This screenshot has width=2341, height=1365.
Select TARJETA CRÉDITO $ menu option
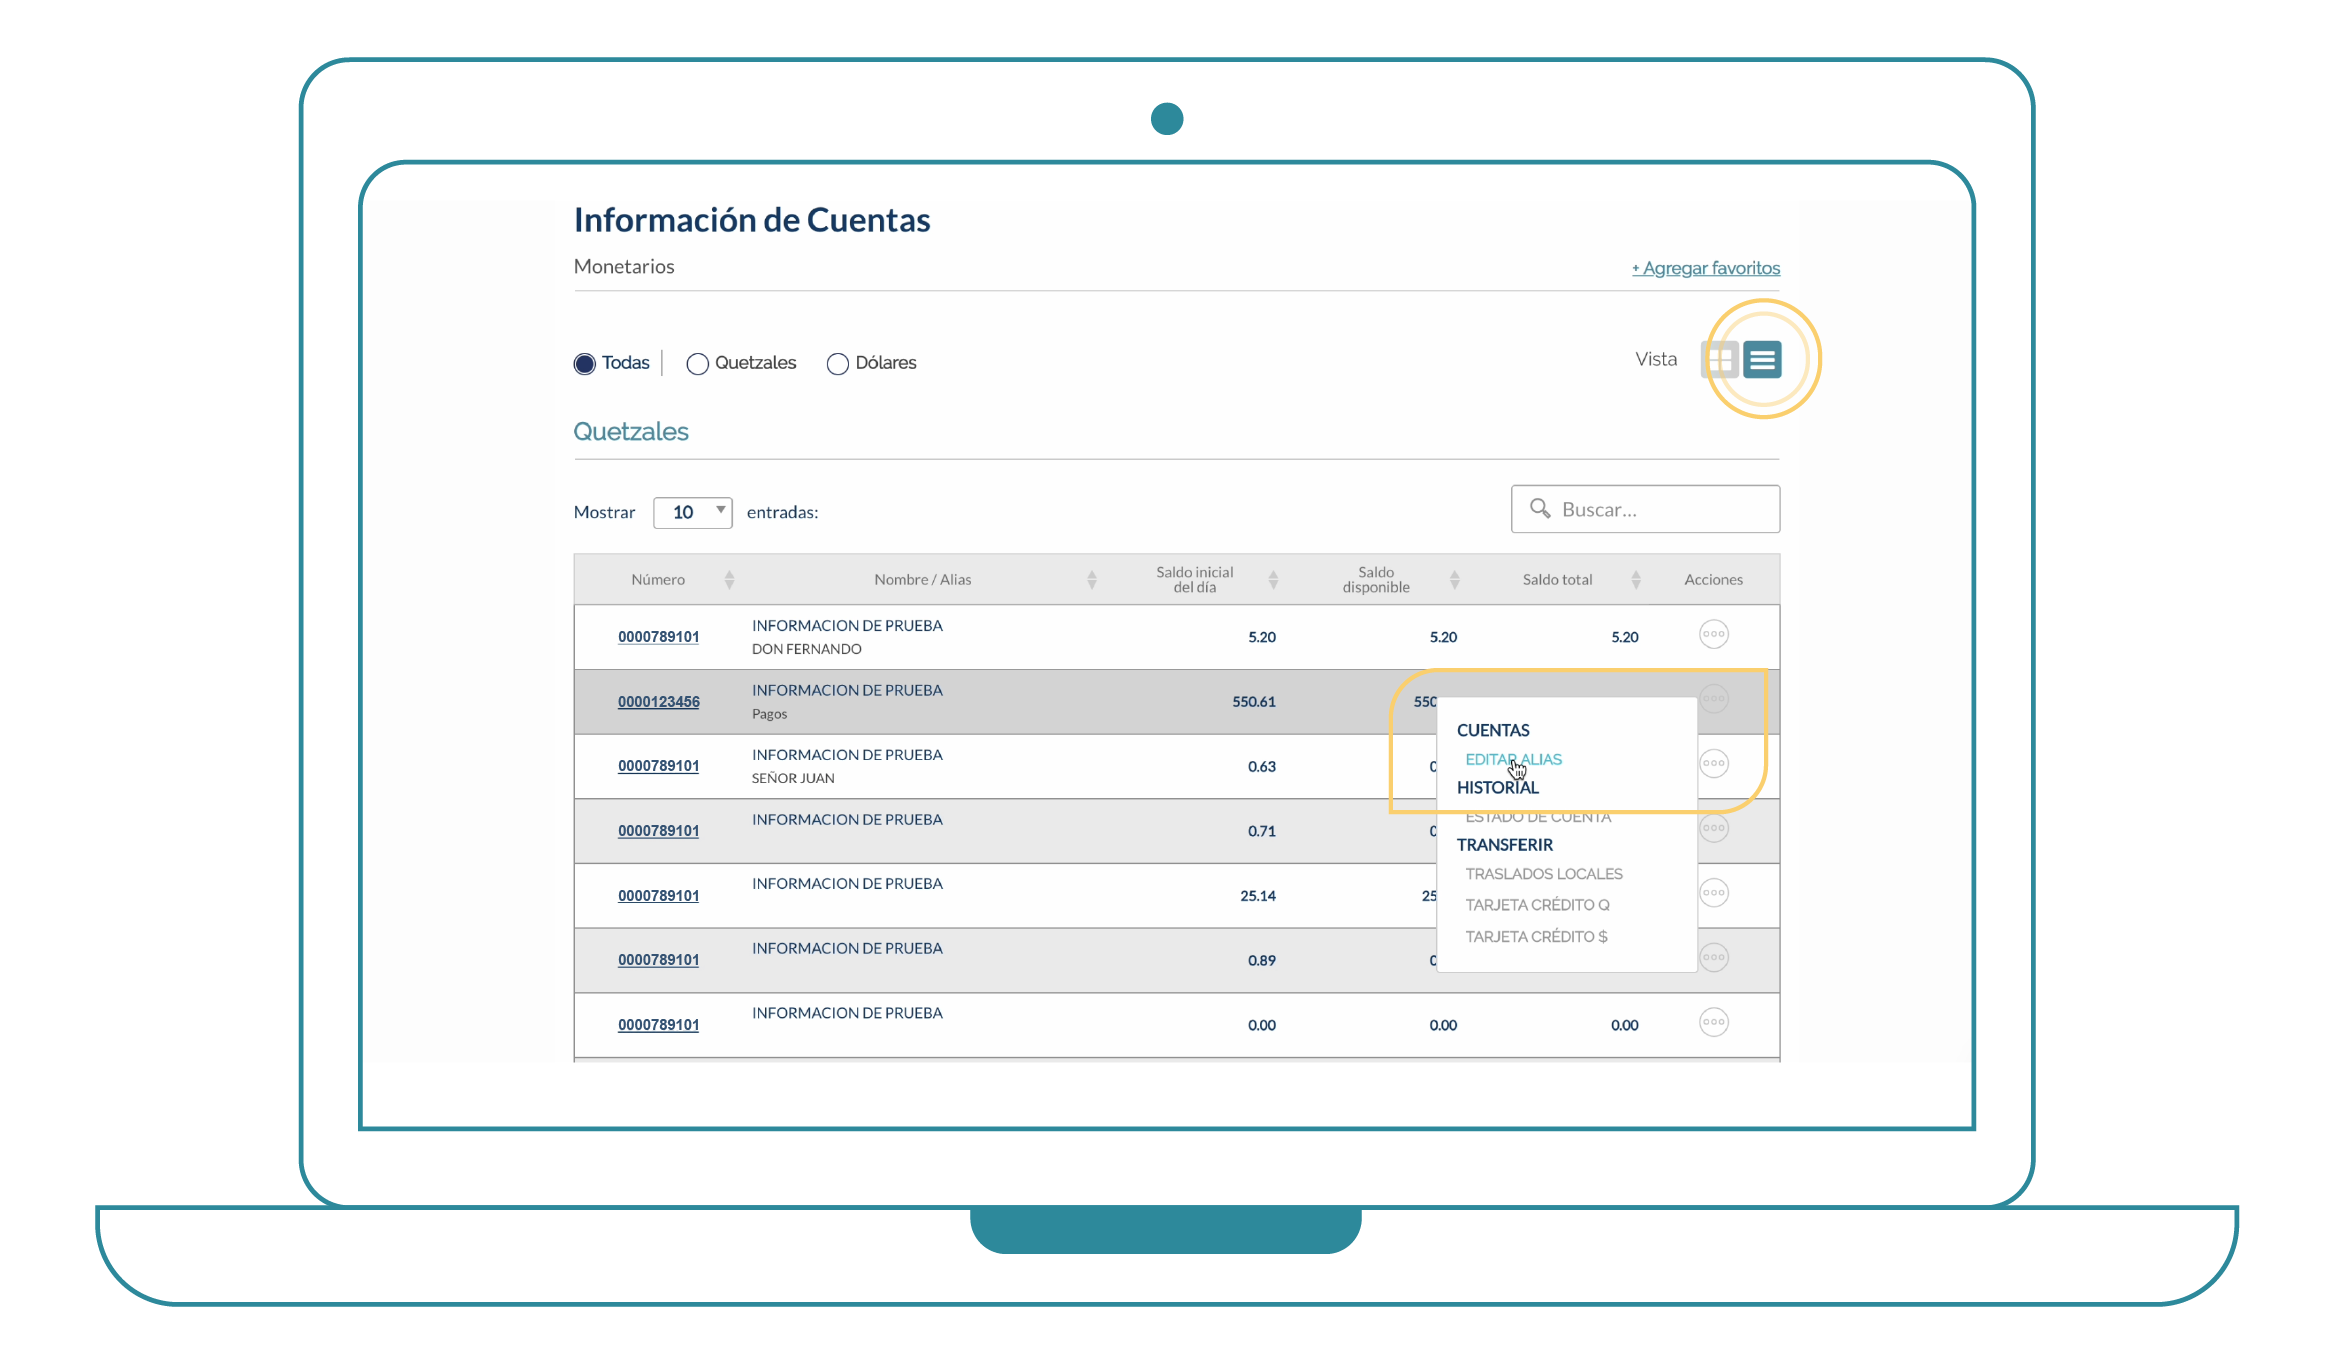(1536, 937)
